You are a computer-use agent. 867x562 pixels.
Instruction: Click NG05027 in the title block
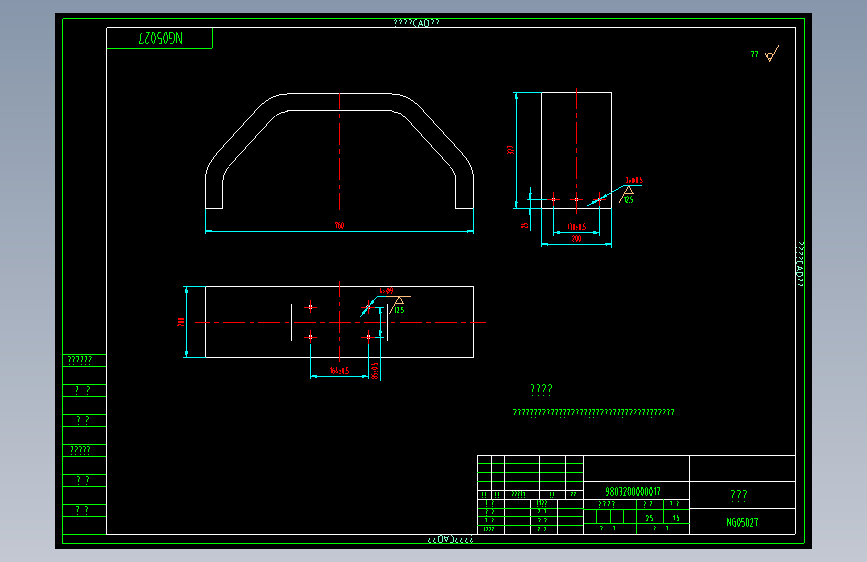pyautogui.click(x=742, y=522)
